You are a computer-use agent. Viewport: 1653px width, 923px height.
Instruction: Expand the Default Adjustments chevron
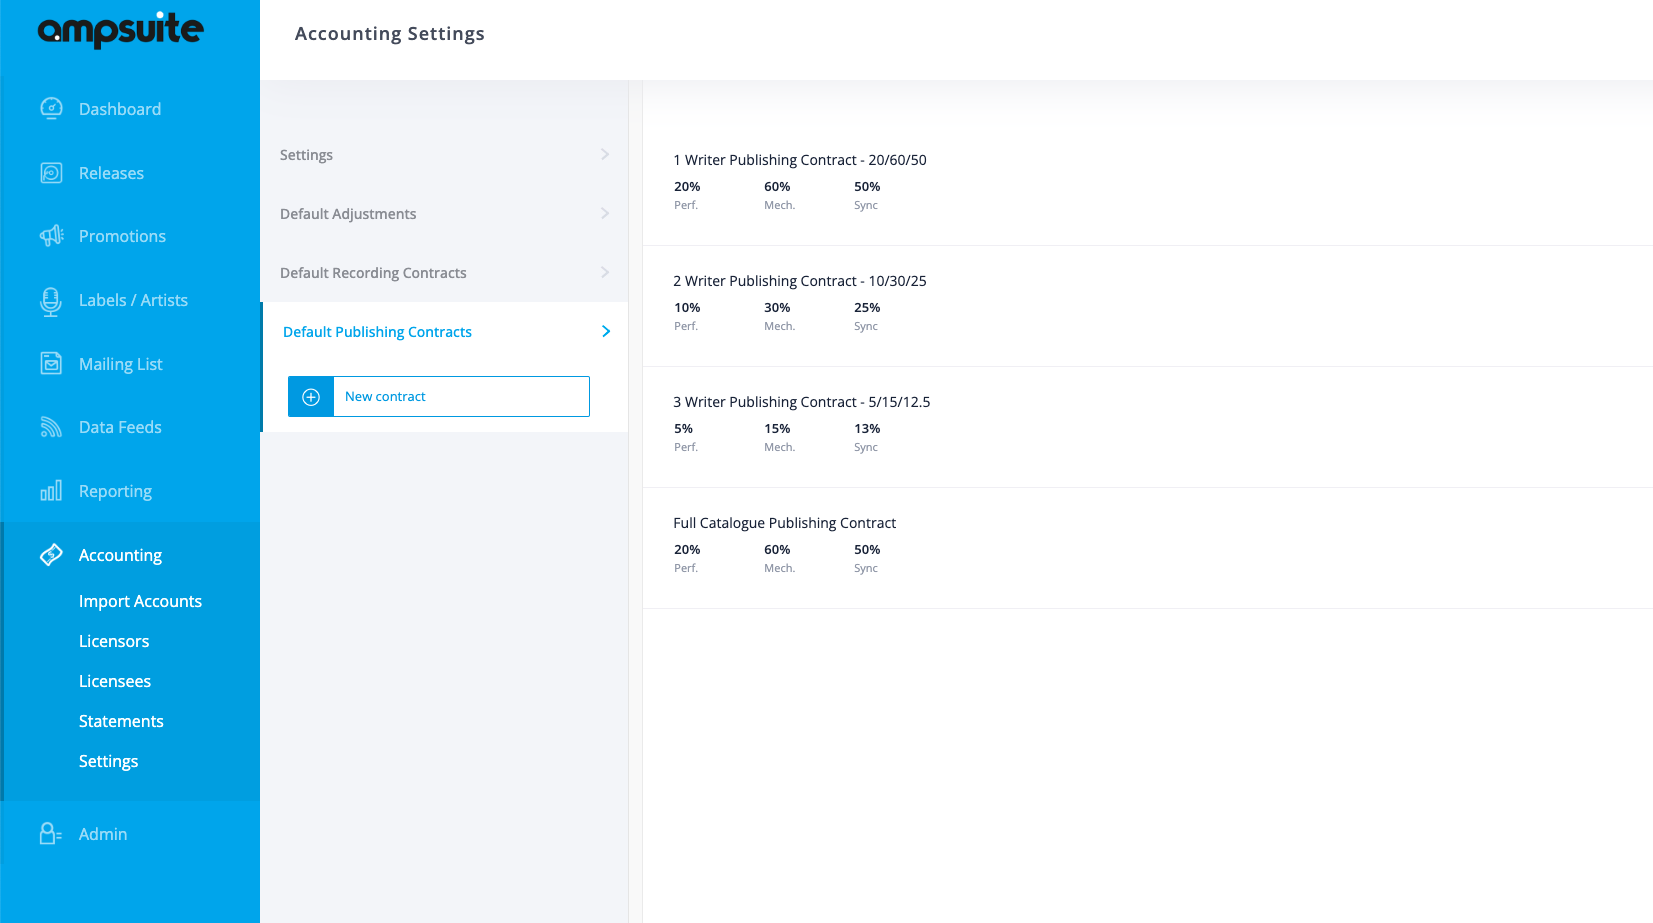[x=605, y=213]
